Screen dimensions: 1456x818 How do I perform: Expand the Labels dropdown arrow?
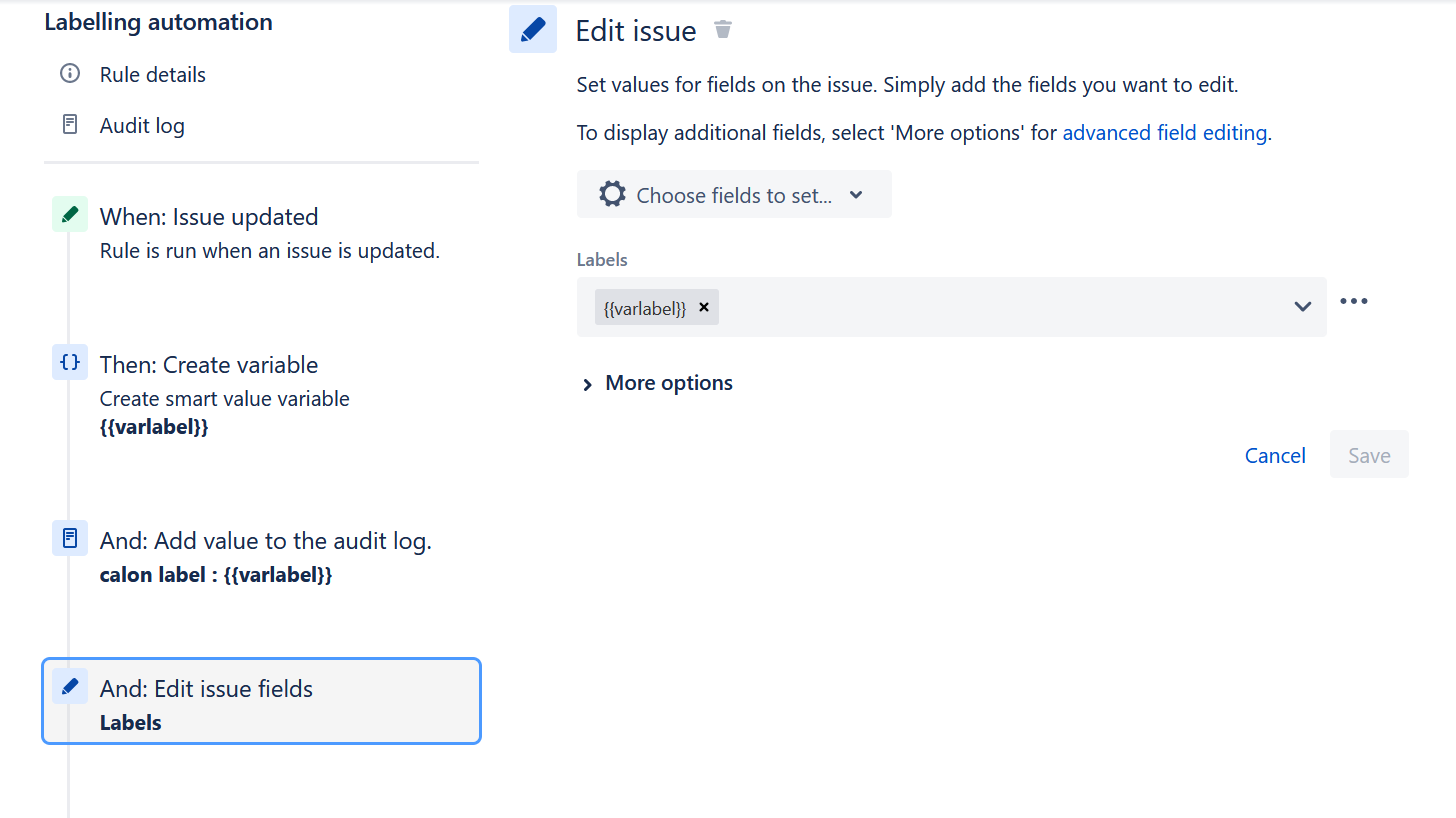pyautogui.click(x=1302, y=307)
